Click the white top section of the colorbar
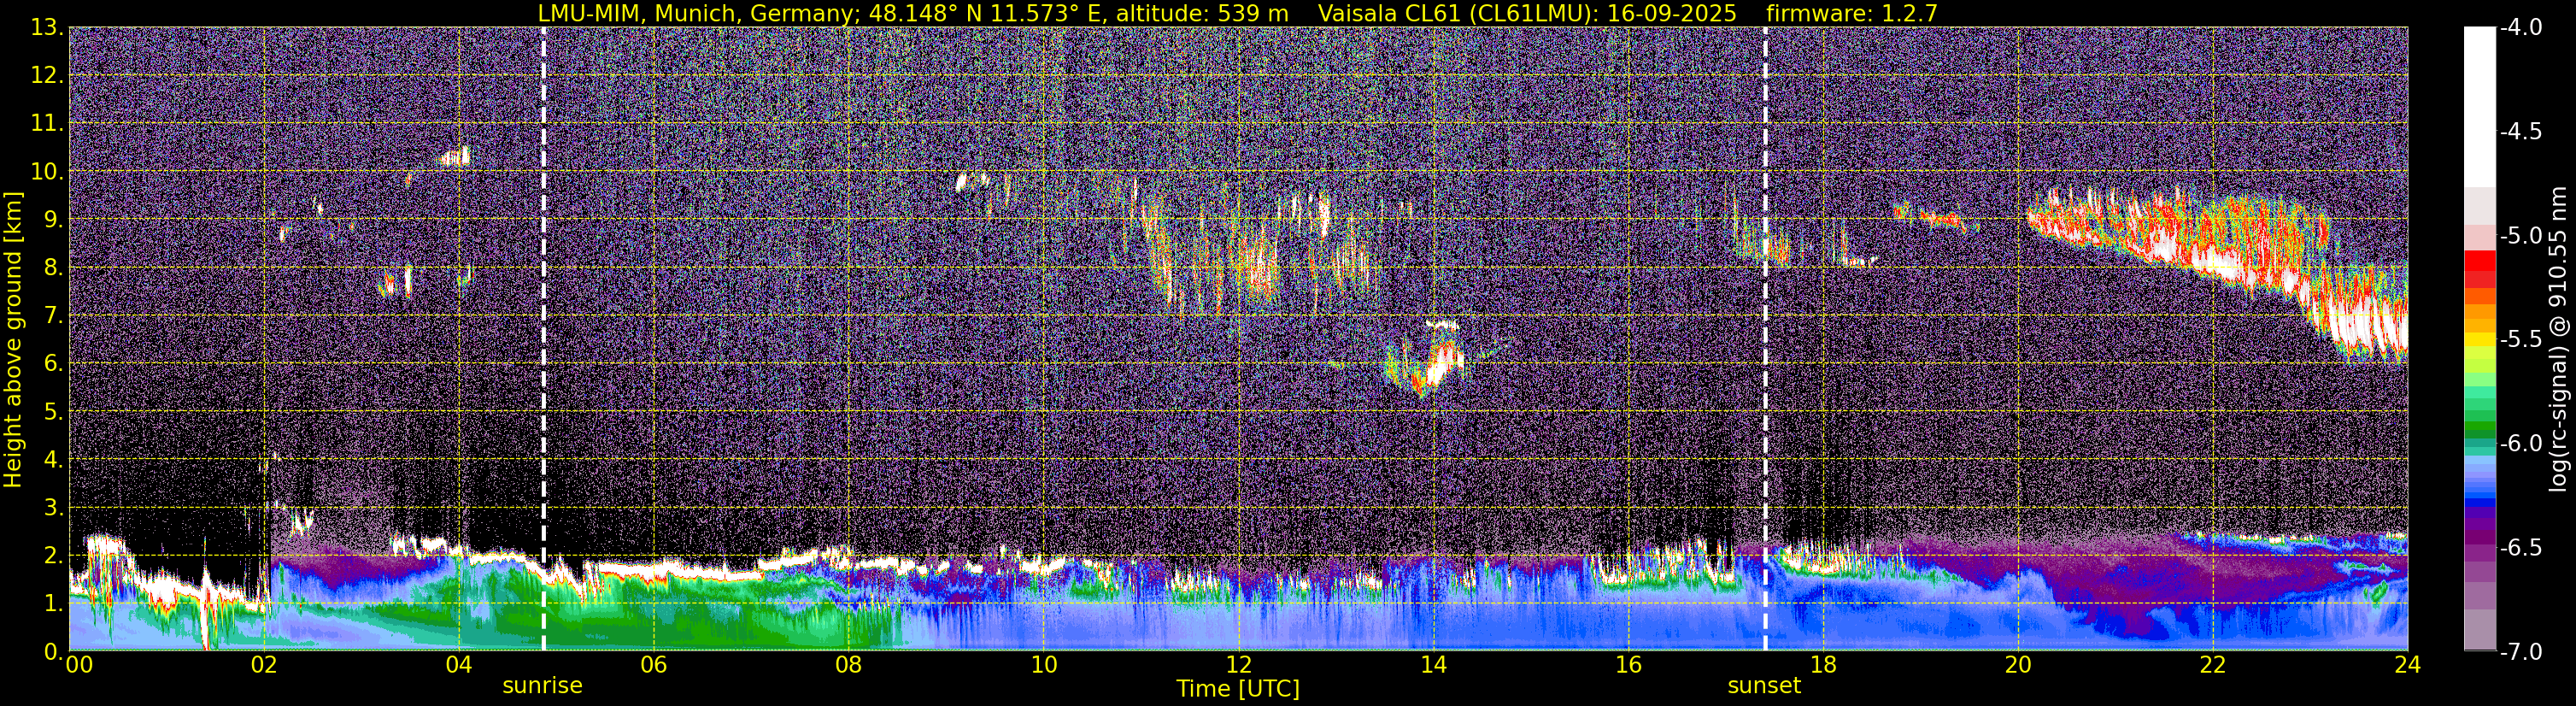Viewport: 2576px width, 706px height. point(2479,107)
